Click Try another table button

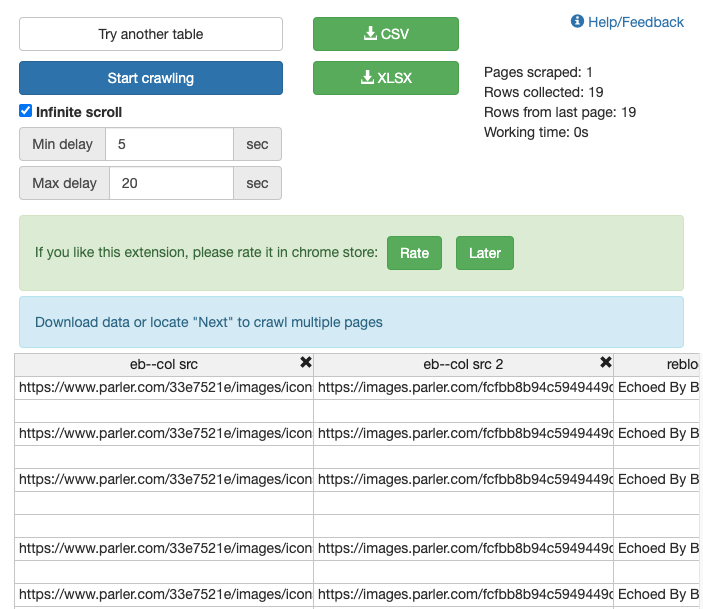point(151,34)
